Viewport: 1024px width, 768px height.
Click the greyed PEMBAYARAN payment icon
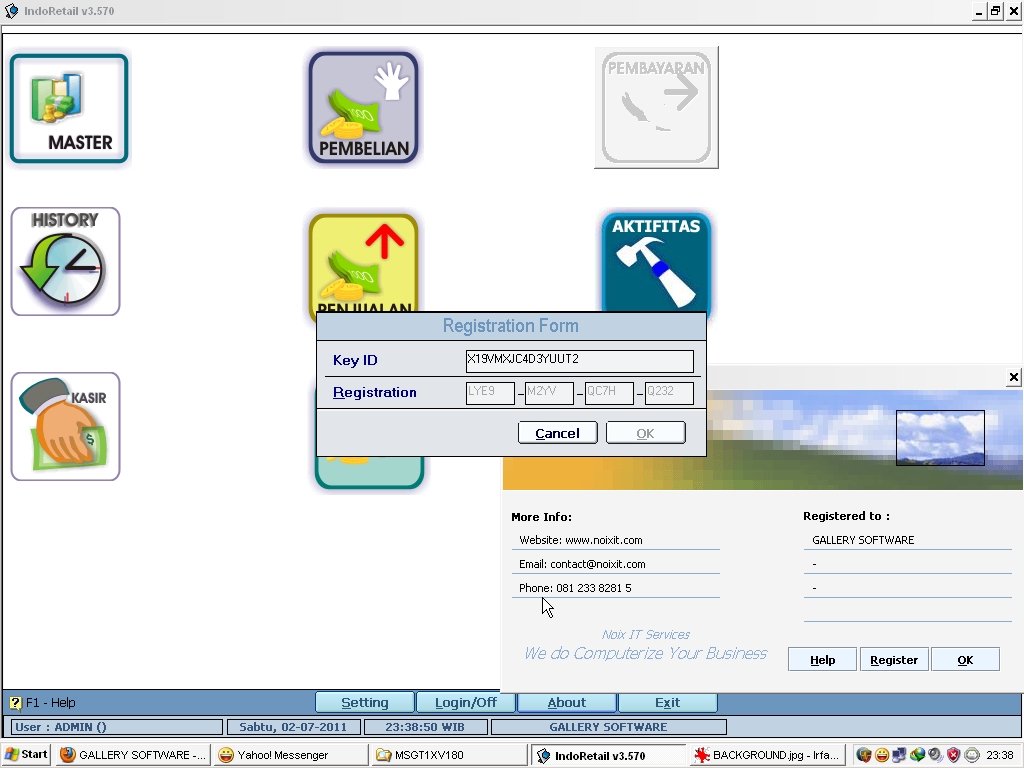[656, 107]
